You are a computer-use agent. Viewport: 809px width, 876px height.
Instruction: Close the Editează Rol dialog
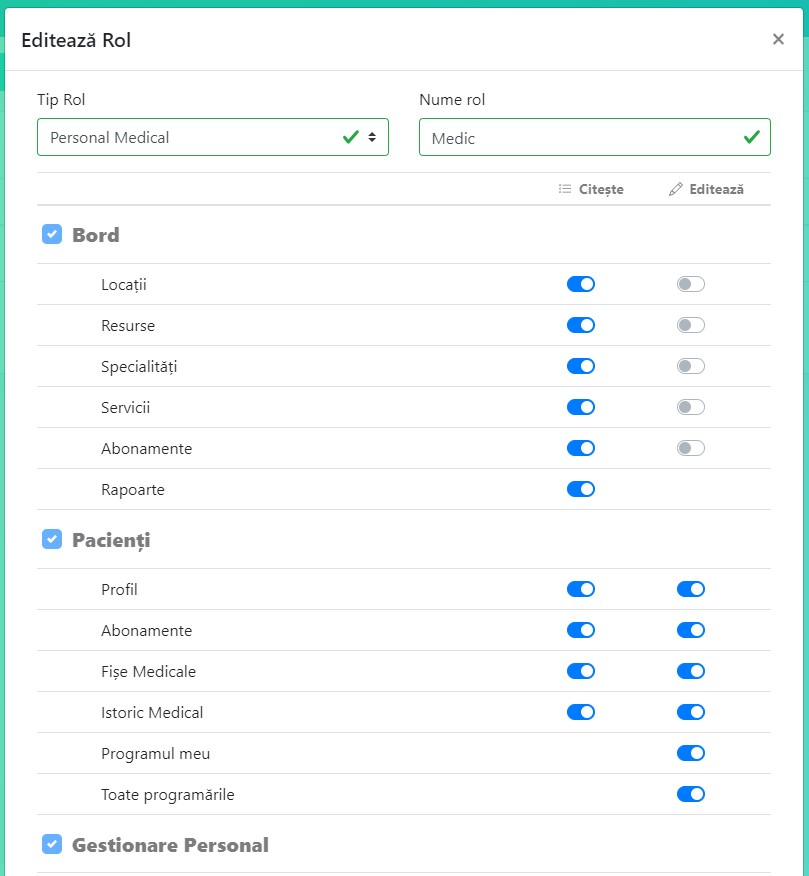coord(778,39)
